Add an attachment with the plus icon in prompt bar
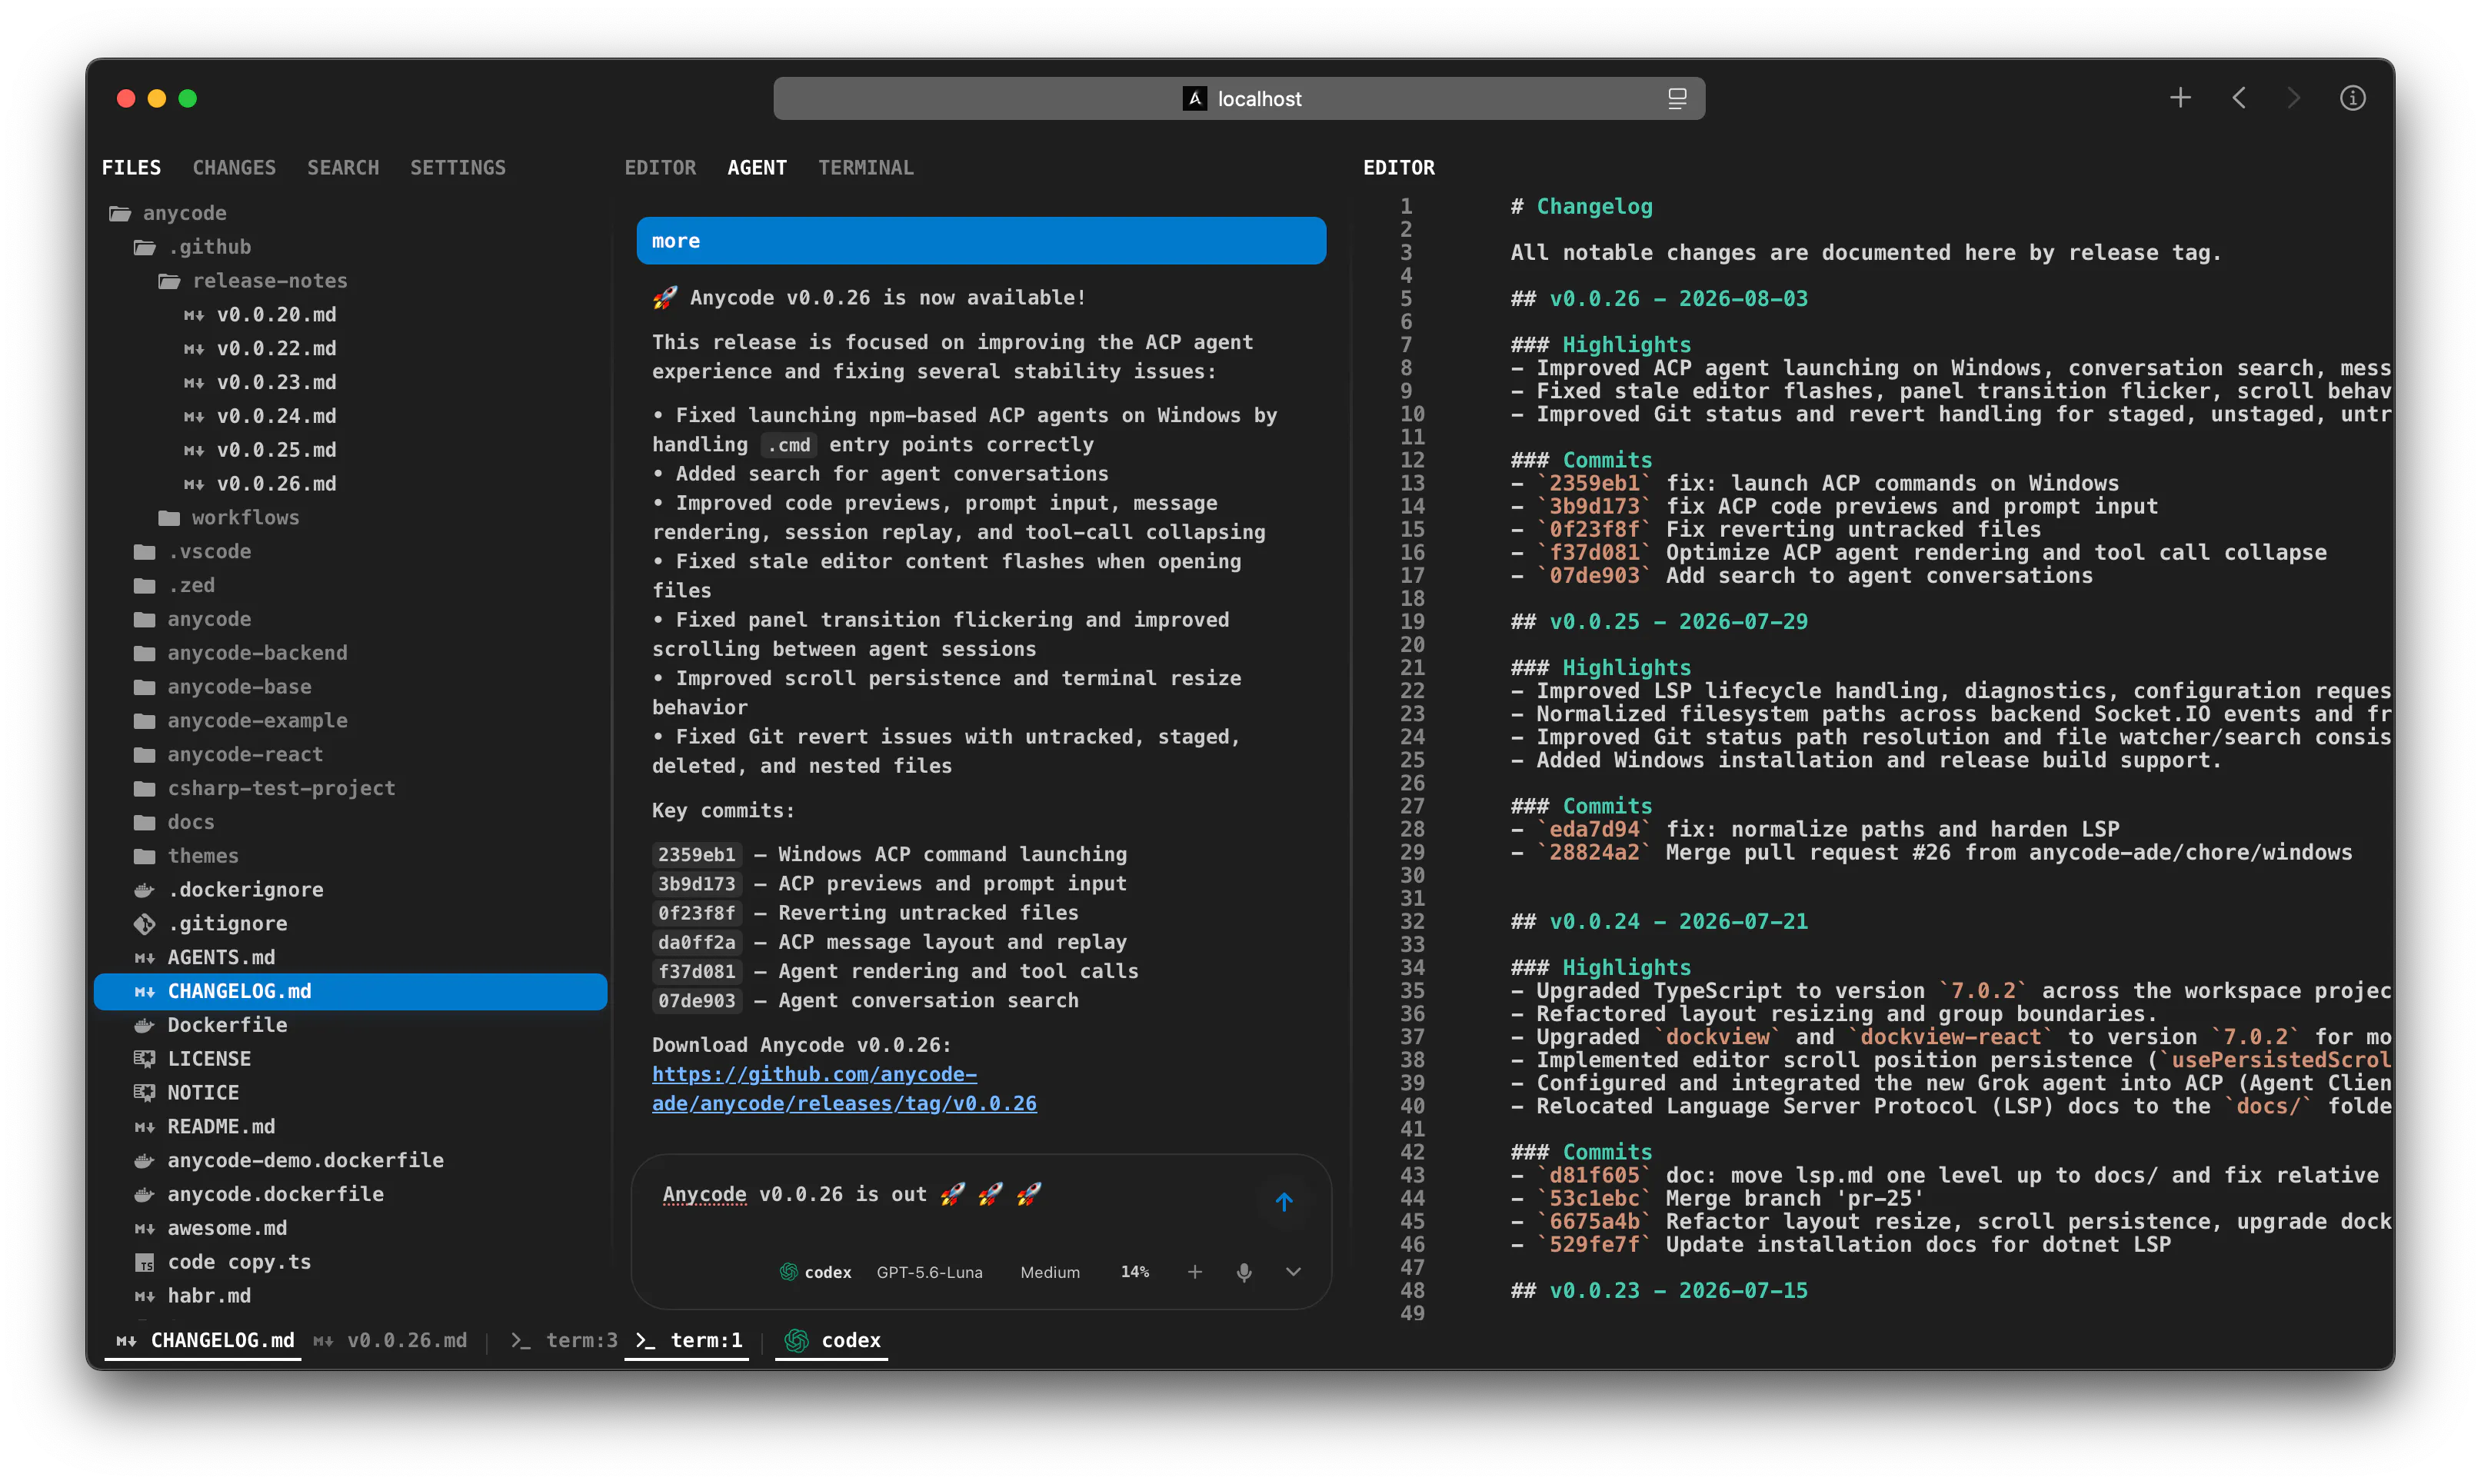Image resolution: width=2481 pixels, height=1484 pixels. [1195, 1272]
